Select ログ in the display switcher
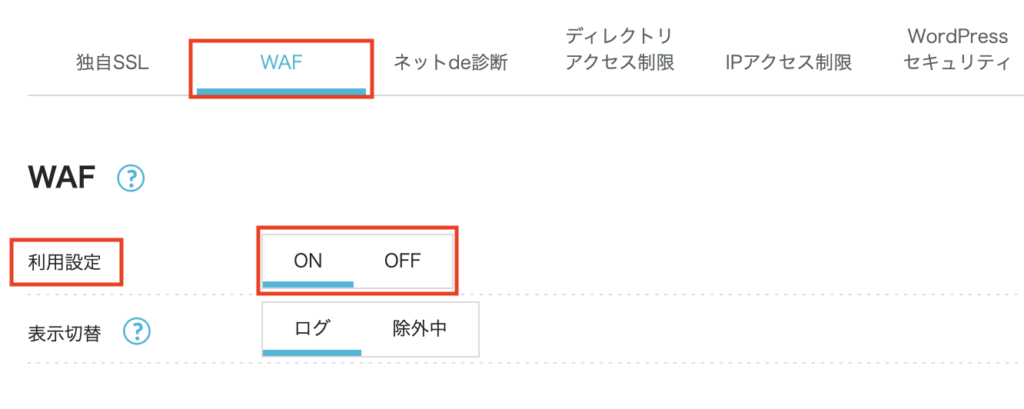Viewport: 1024px width, 409px height. pos(312,328)
